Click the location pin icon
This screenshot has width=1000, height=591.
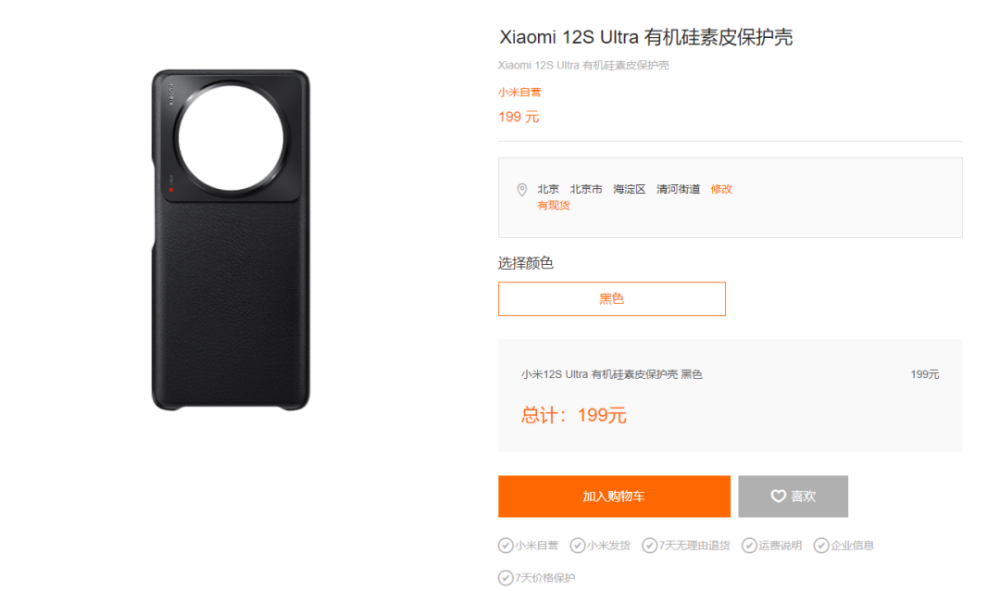click(x=522, y=189)
